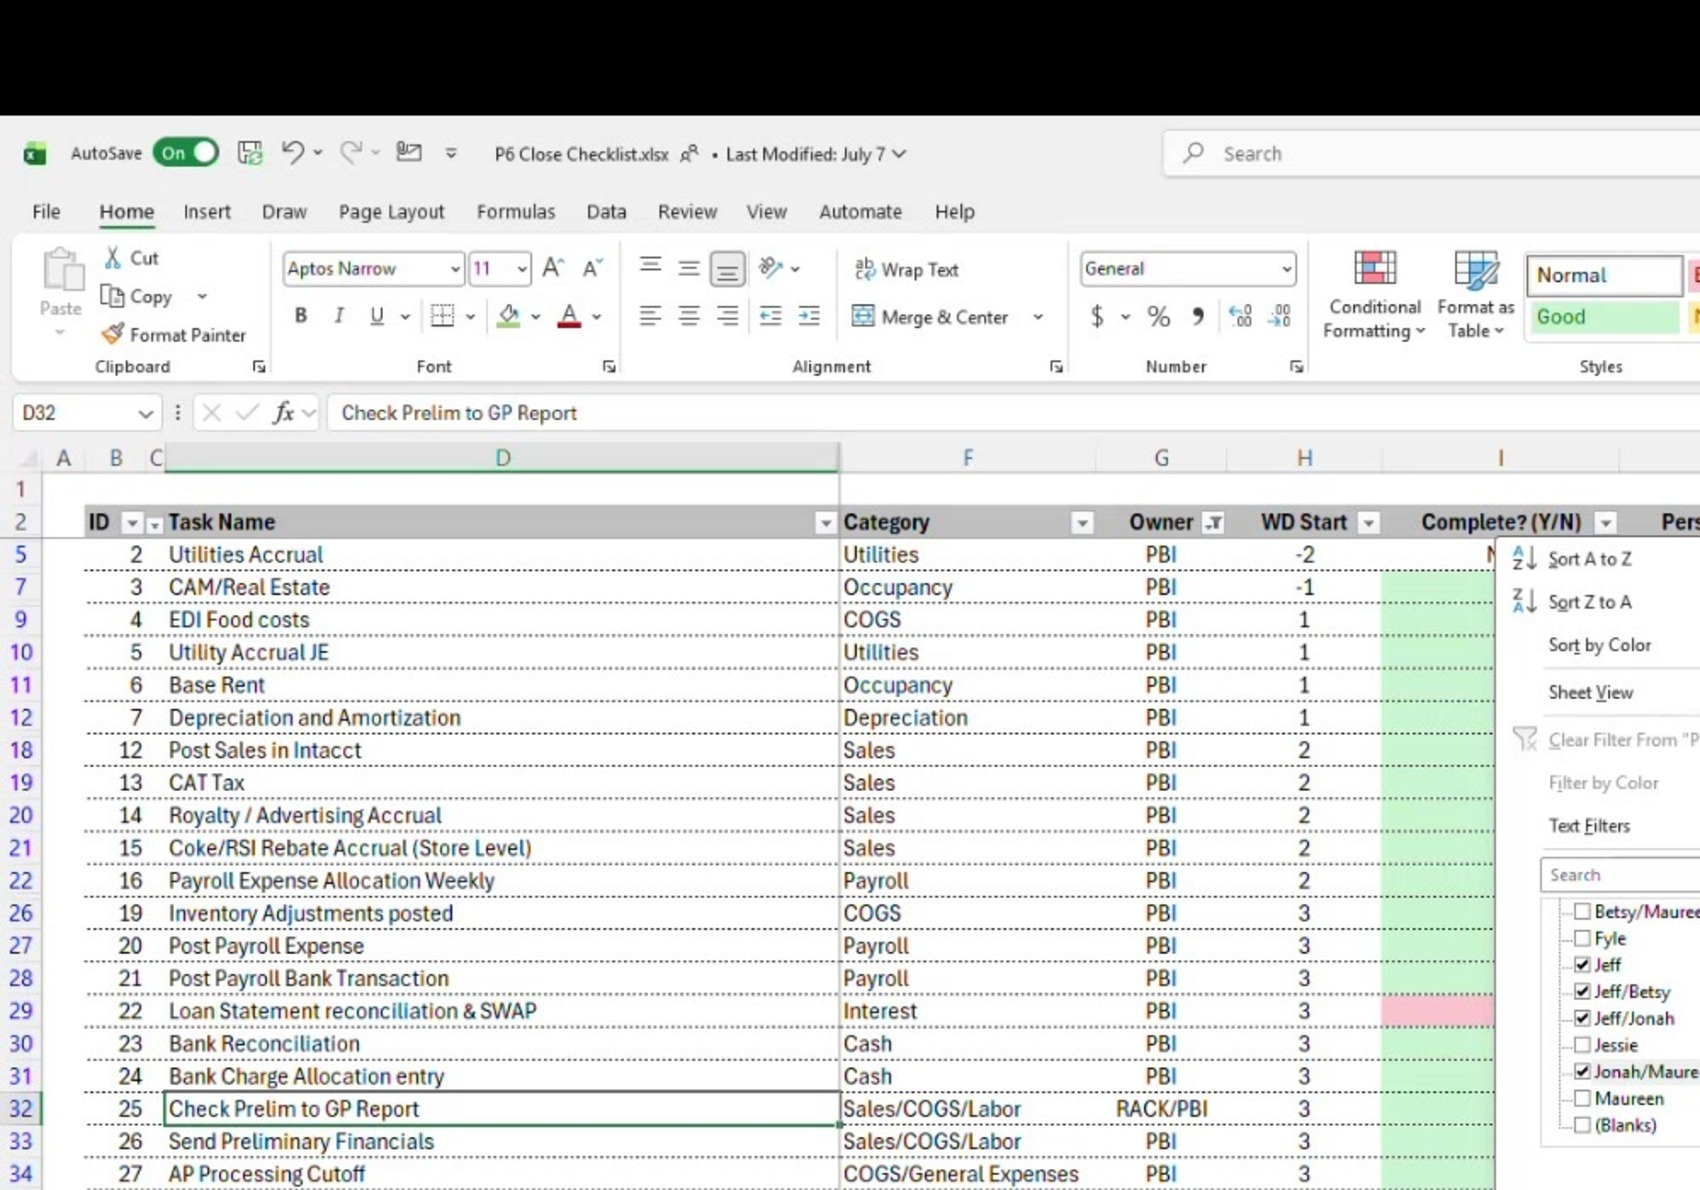Decrease decimal places

pyautogui.click(x=1280, y=317)
